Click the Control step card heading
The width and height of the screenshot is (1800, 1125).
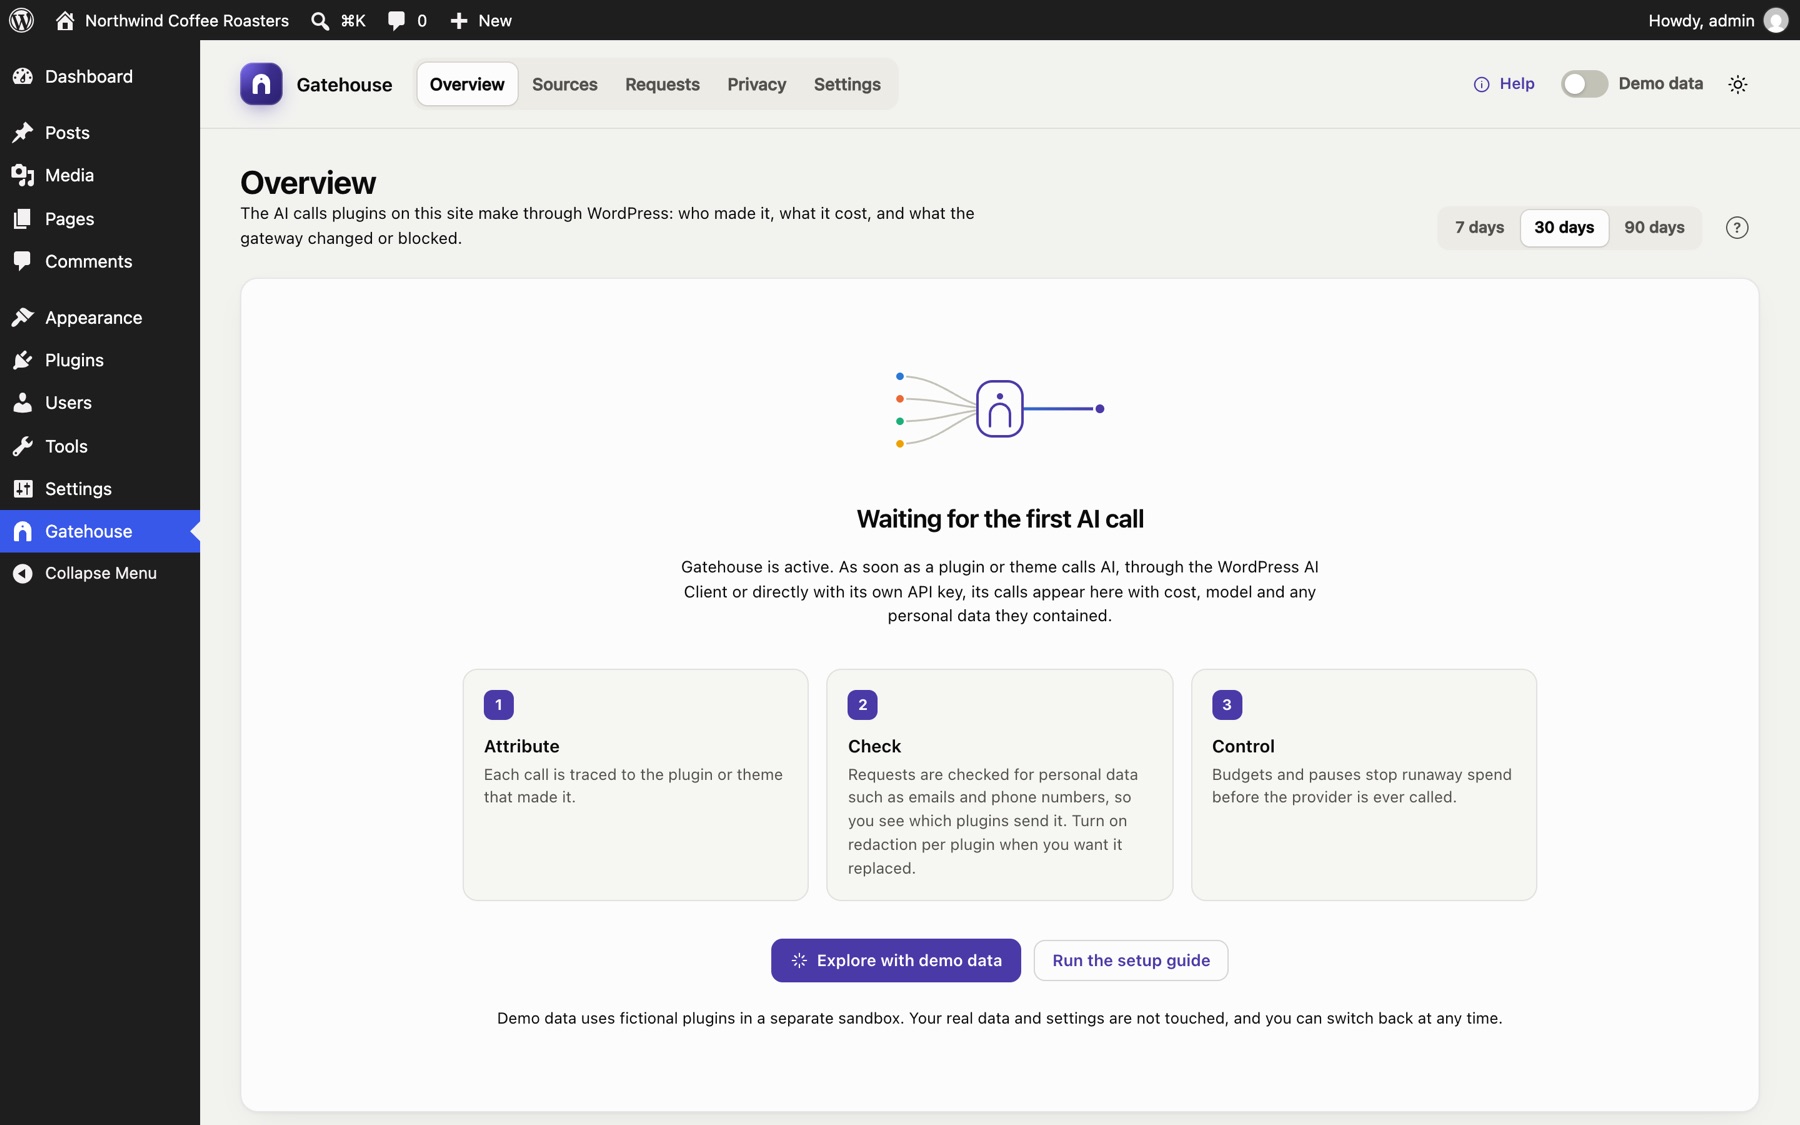pos(1243,746)
